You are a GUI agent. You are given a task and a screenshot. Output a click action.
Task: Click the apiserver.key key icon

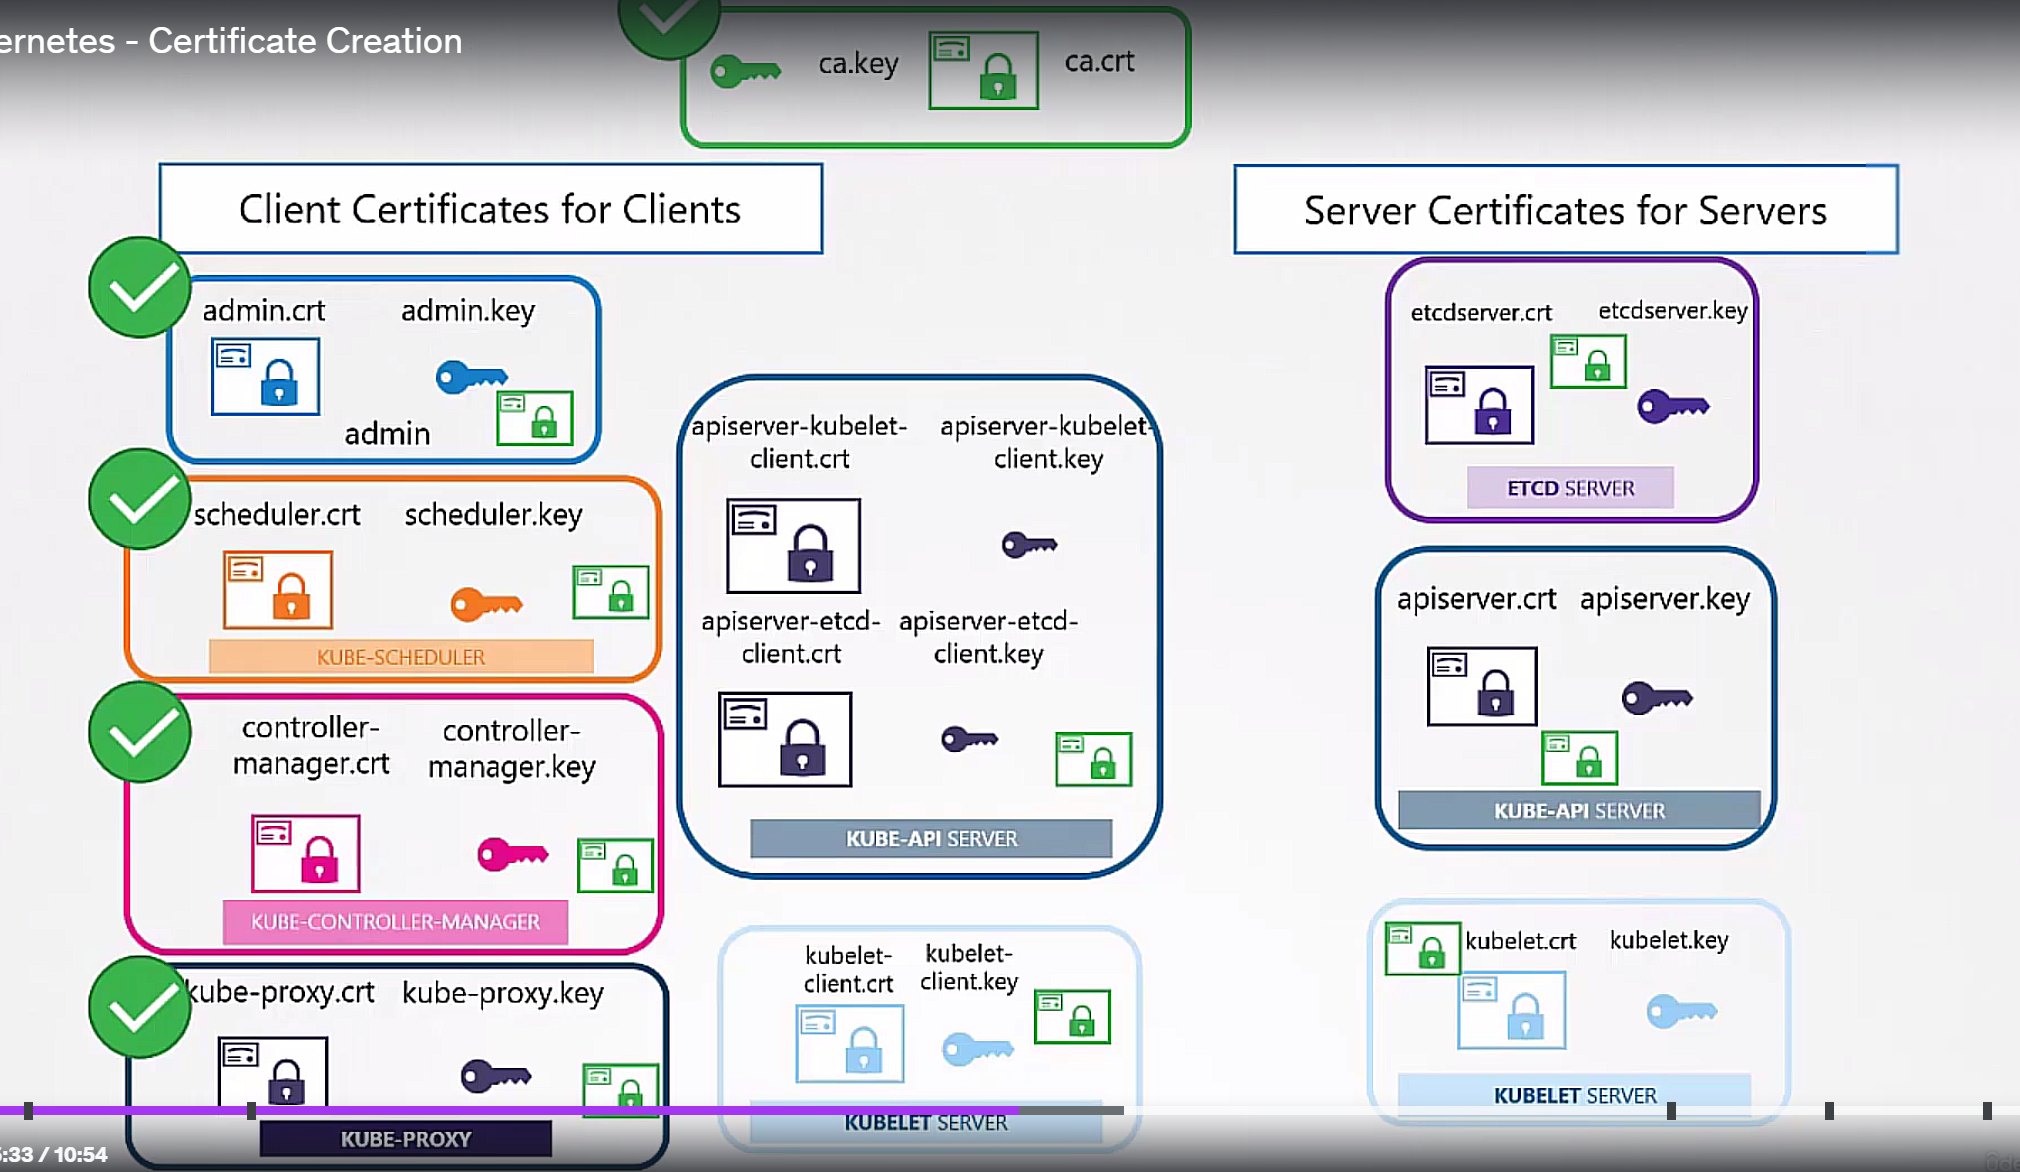point(1657,697)
